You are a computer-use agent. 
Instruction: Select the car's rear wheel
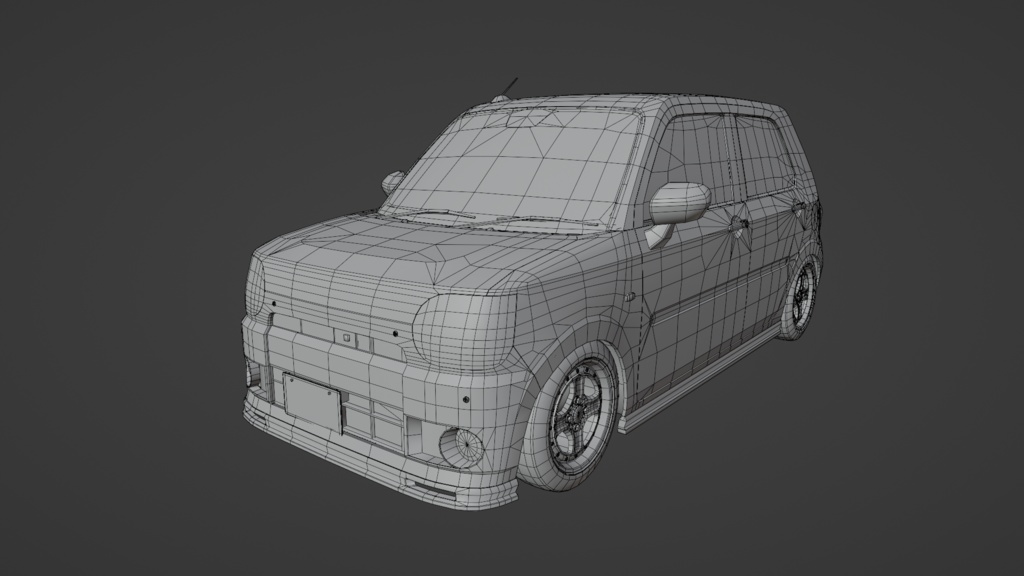coord(801,298)
